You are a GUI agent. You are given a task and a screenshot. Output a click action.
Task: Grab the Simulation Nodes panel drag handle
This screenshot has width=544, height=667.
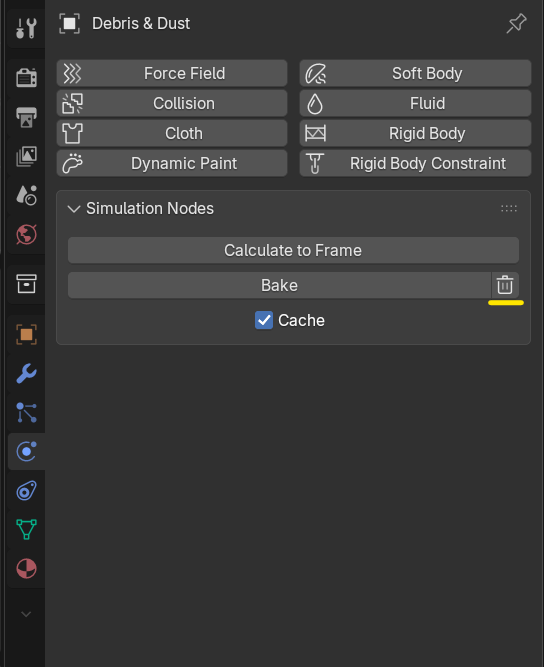[x=509, y=208]
